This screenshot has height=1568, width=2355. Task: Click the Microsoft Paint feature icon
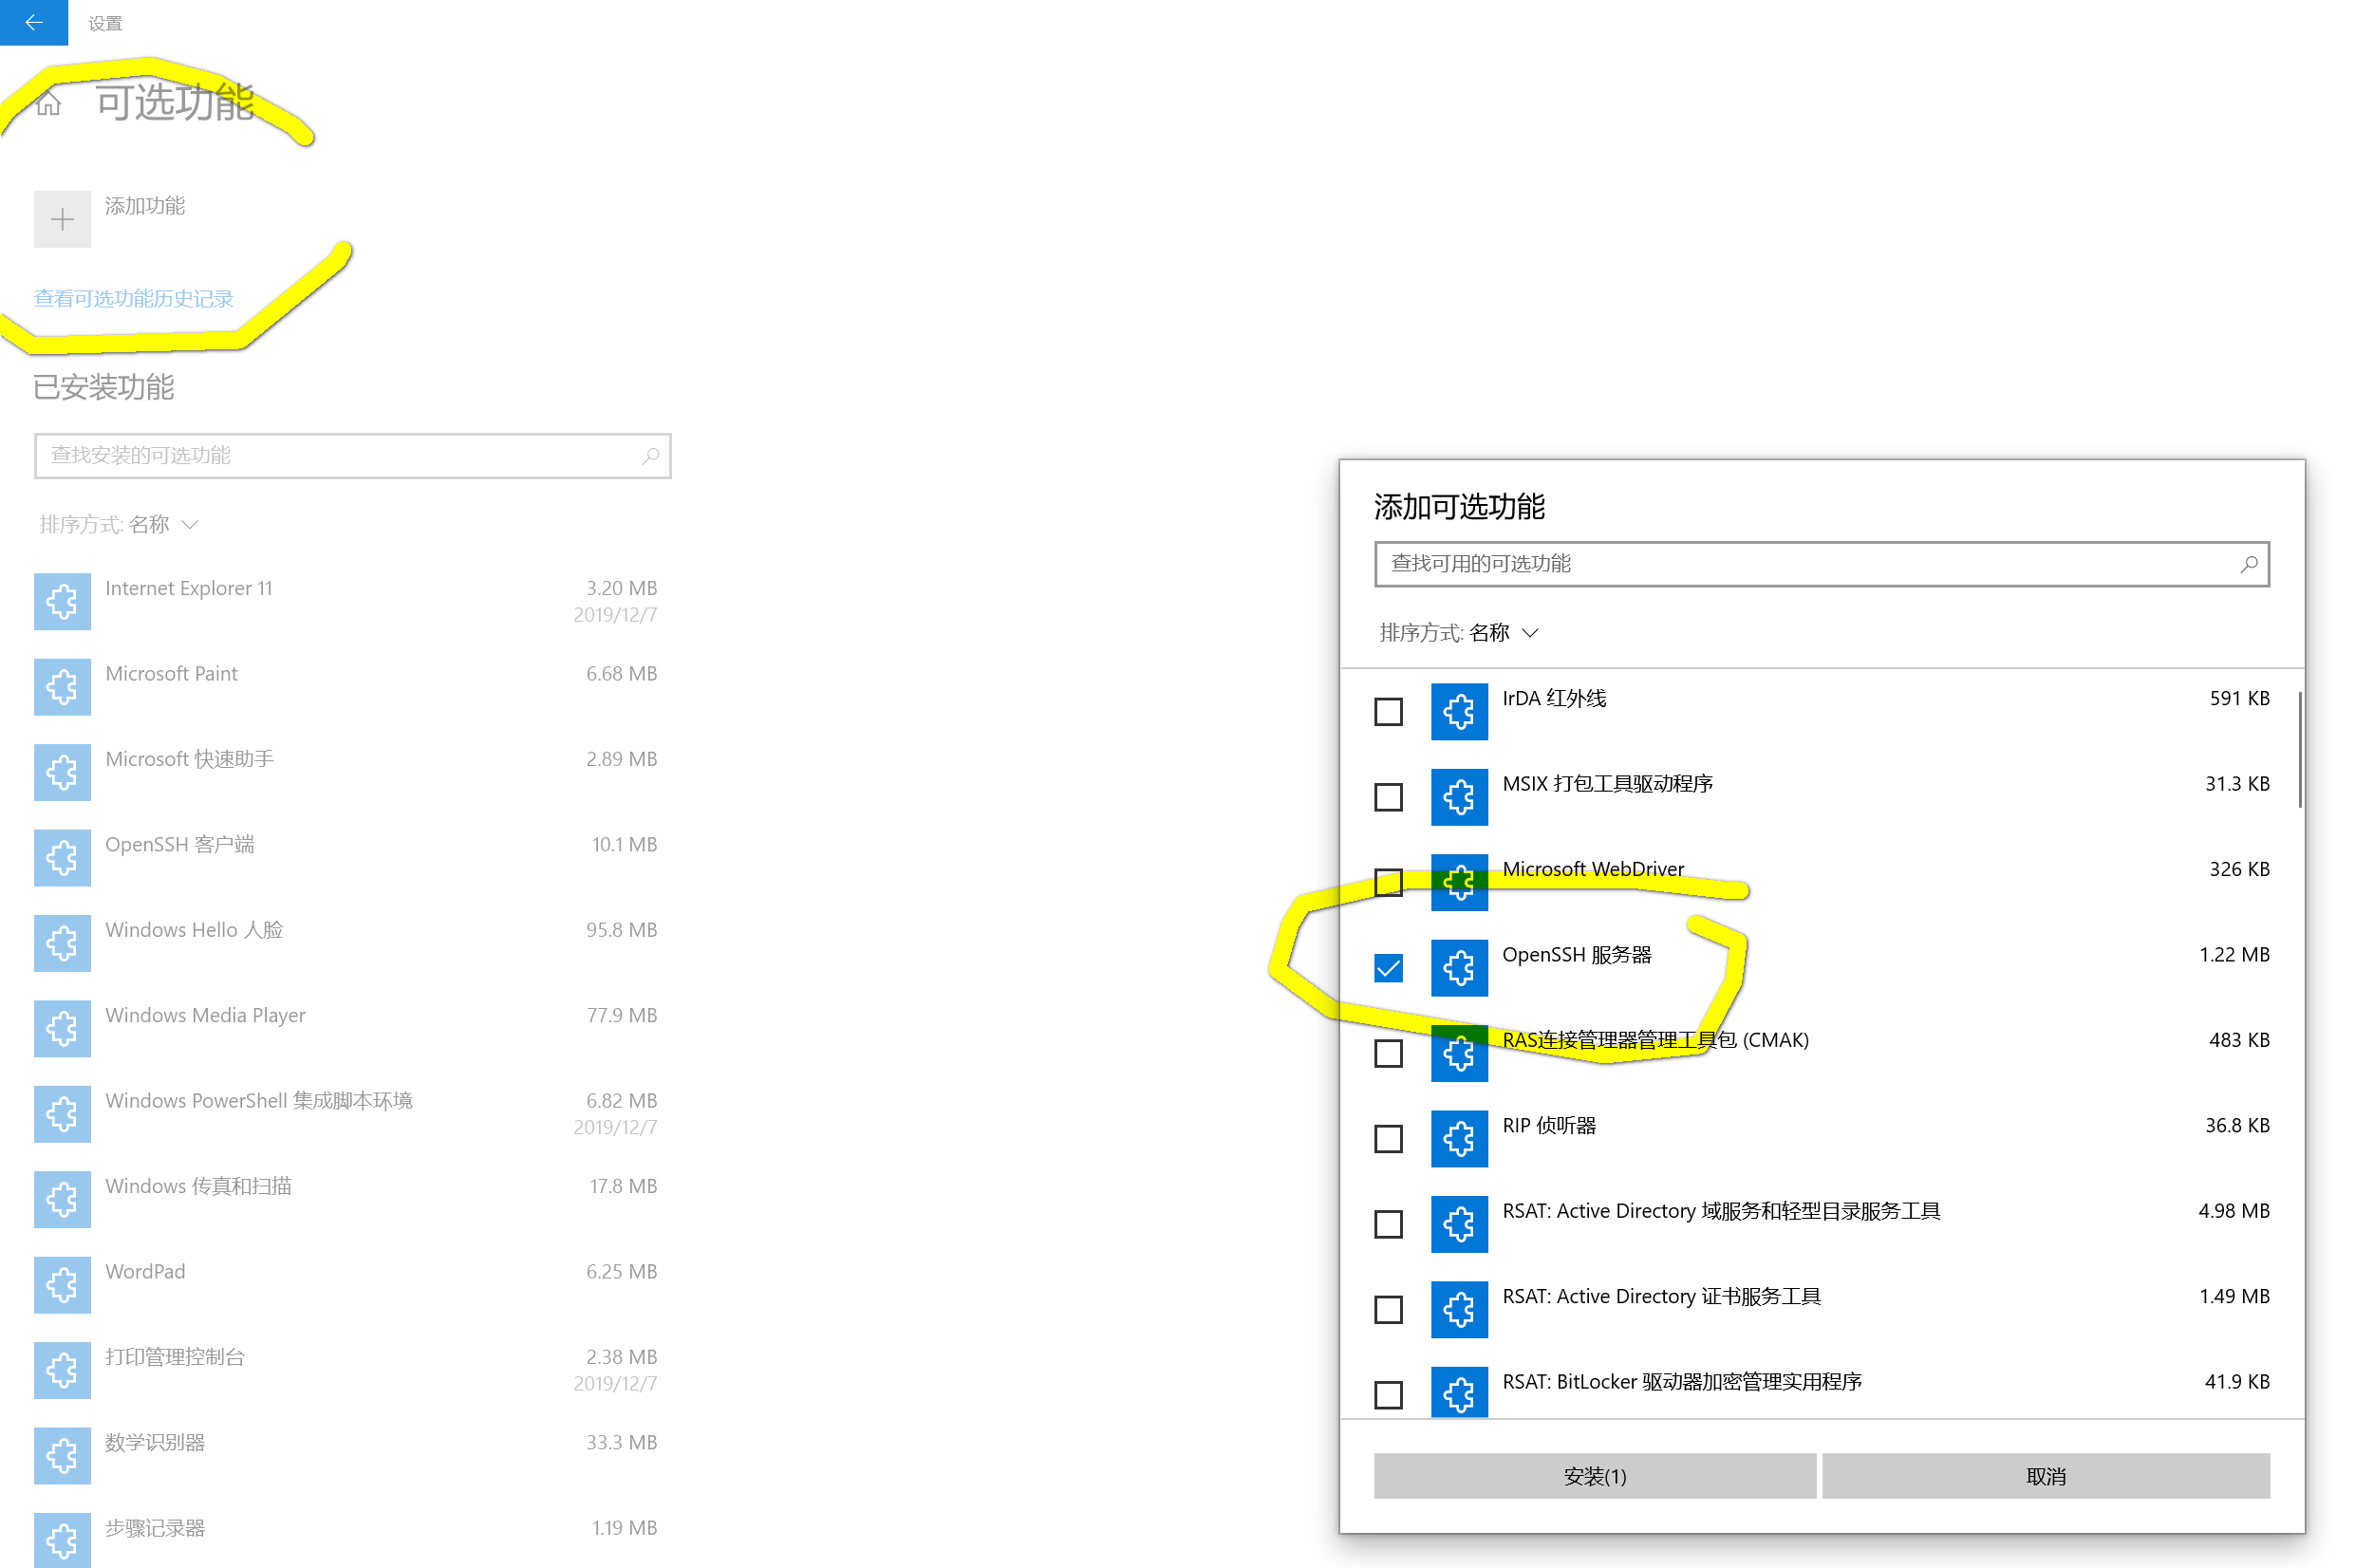pyautogui.click(x=62, y=687)
